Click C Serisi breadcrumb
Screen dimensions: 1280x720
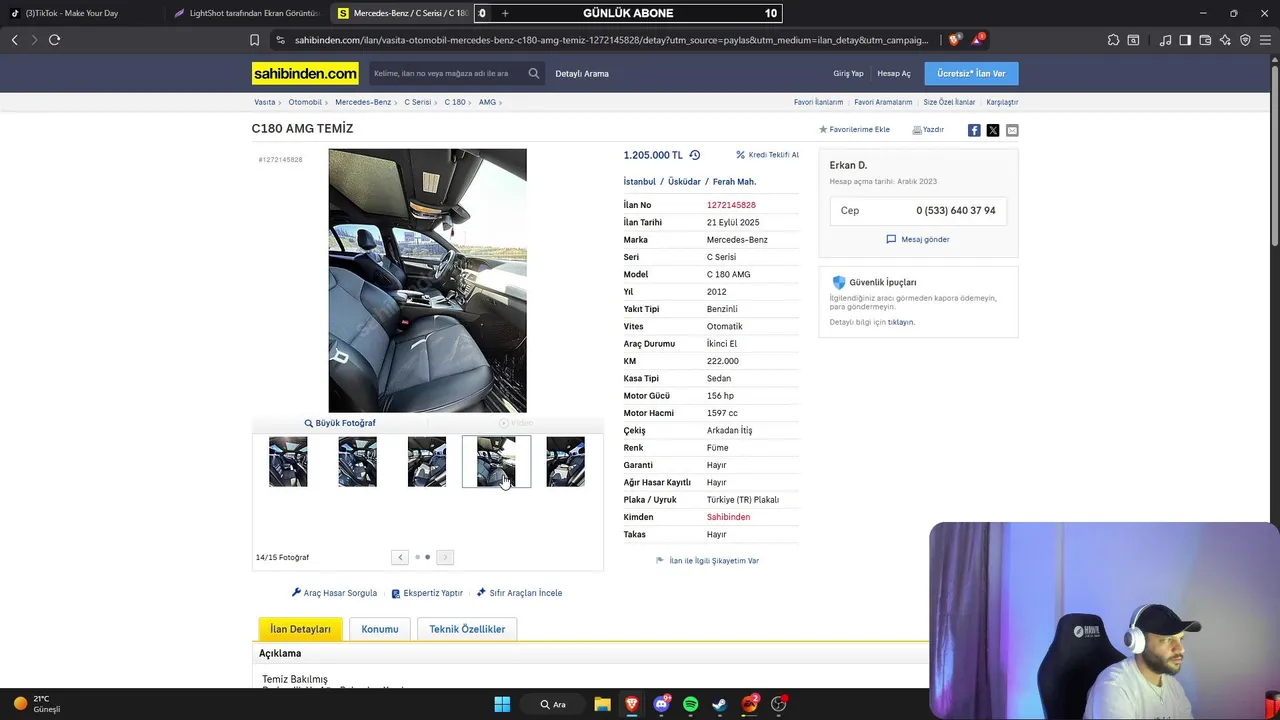(x=418, y=102)
